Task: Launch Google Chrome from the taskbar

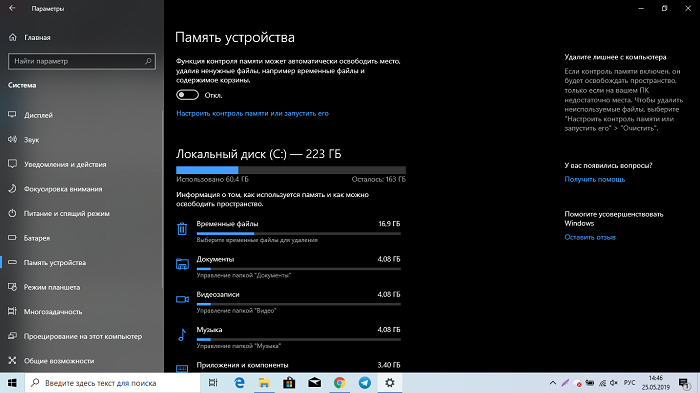Action: click(x=340, y=383)
